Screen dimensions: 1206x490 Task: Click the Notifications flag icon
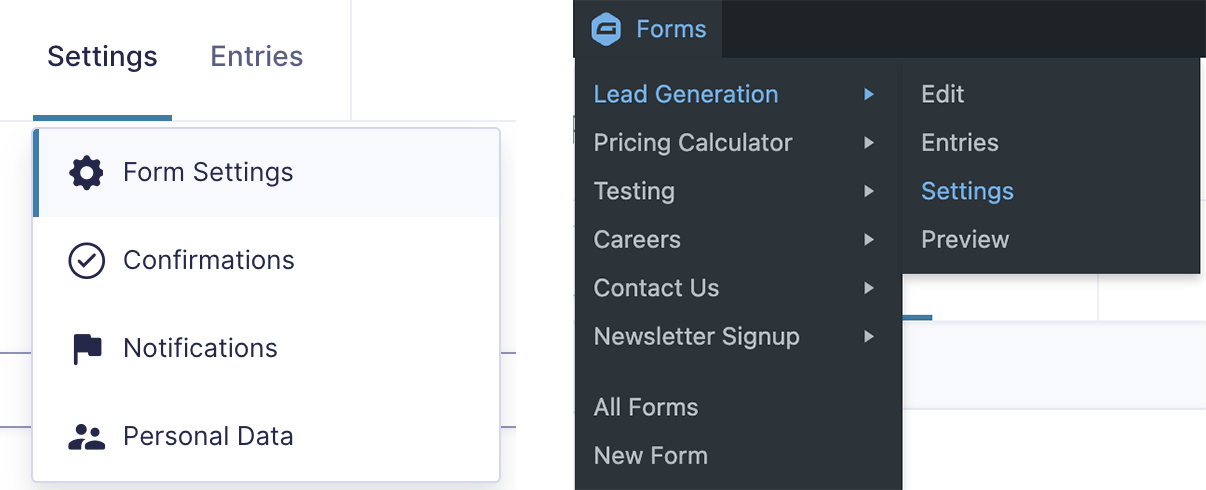[x=87, y=349]
